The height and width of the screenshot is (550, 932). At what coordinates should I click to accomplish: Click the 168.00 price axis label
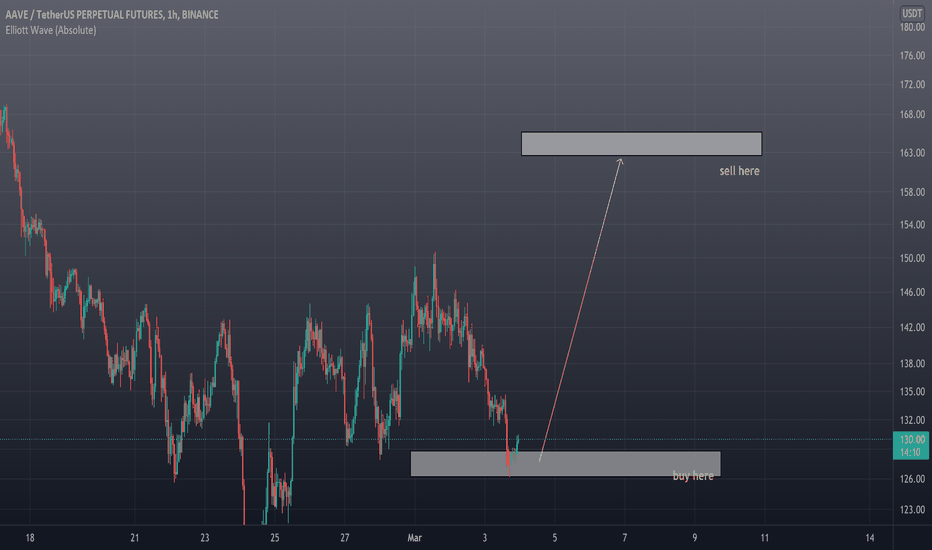pyautogui.click(x=912, y=114)
